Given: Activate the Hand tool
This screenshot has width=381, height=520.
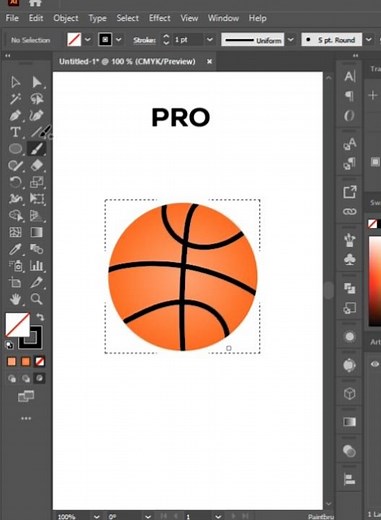Looking at the screenshot, I should coord(15,299).
